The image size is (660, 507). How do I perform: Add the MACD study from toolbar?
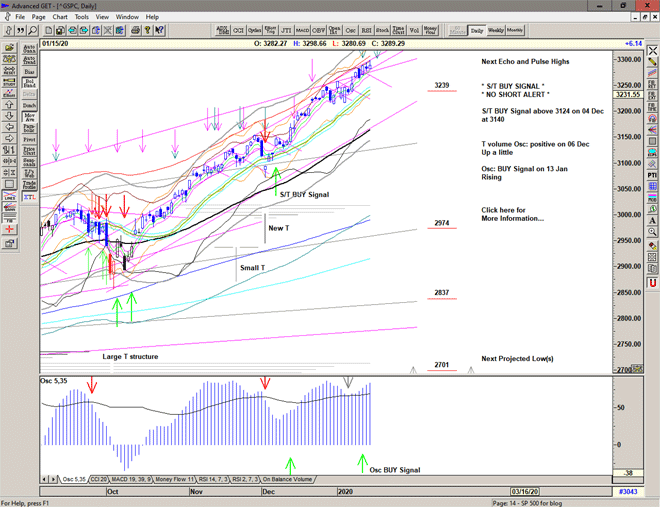click(302, 30)
